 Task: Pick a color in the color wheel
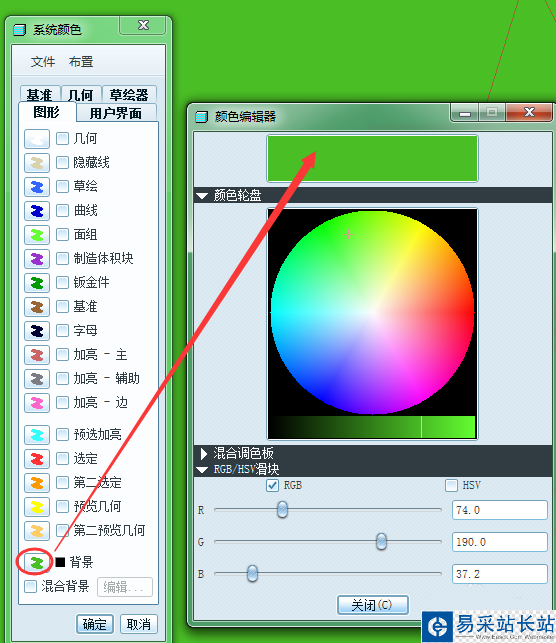coord(372,312)
